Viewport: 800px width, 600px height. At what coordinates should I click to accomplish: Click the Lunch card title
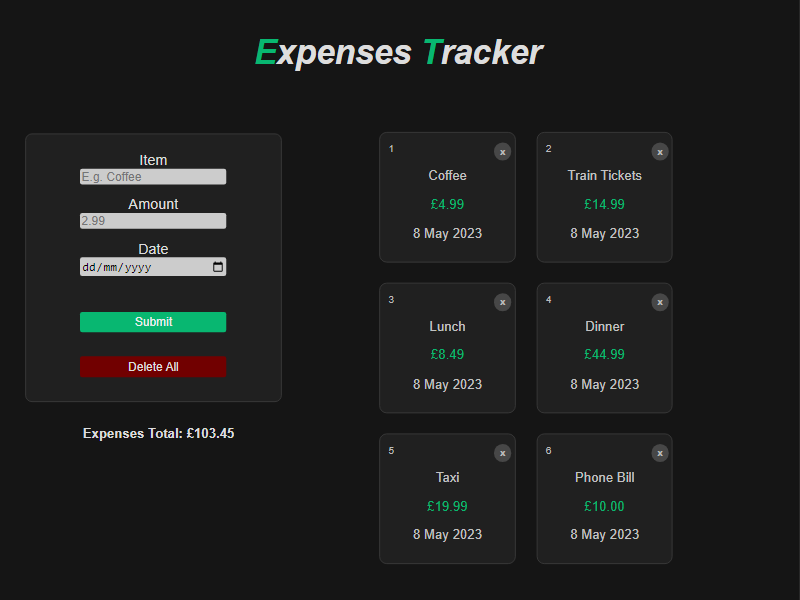pos(447,327)
